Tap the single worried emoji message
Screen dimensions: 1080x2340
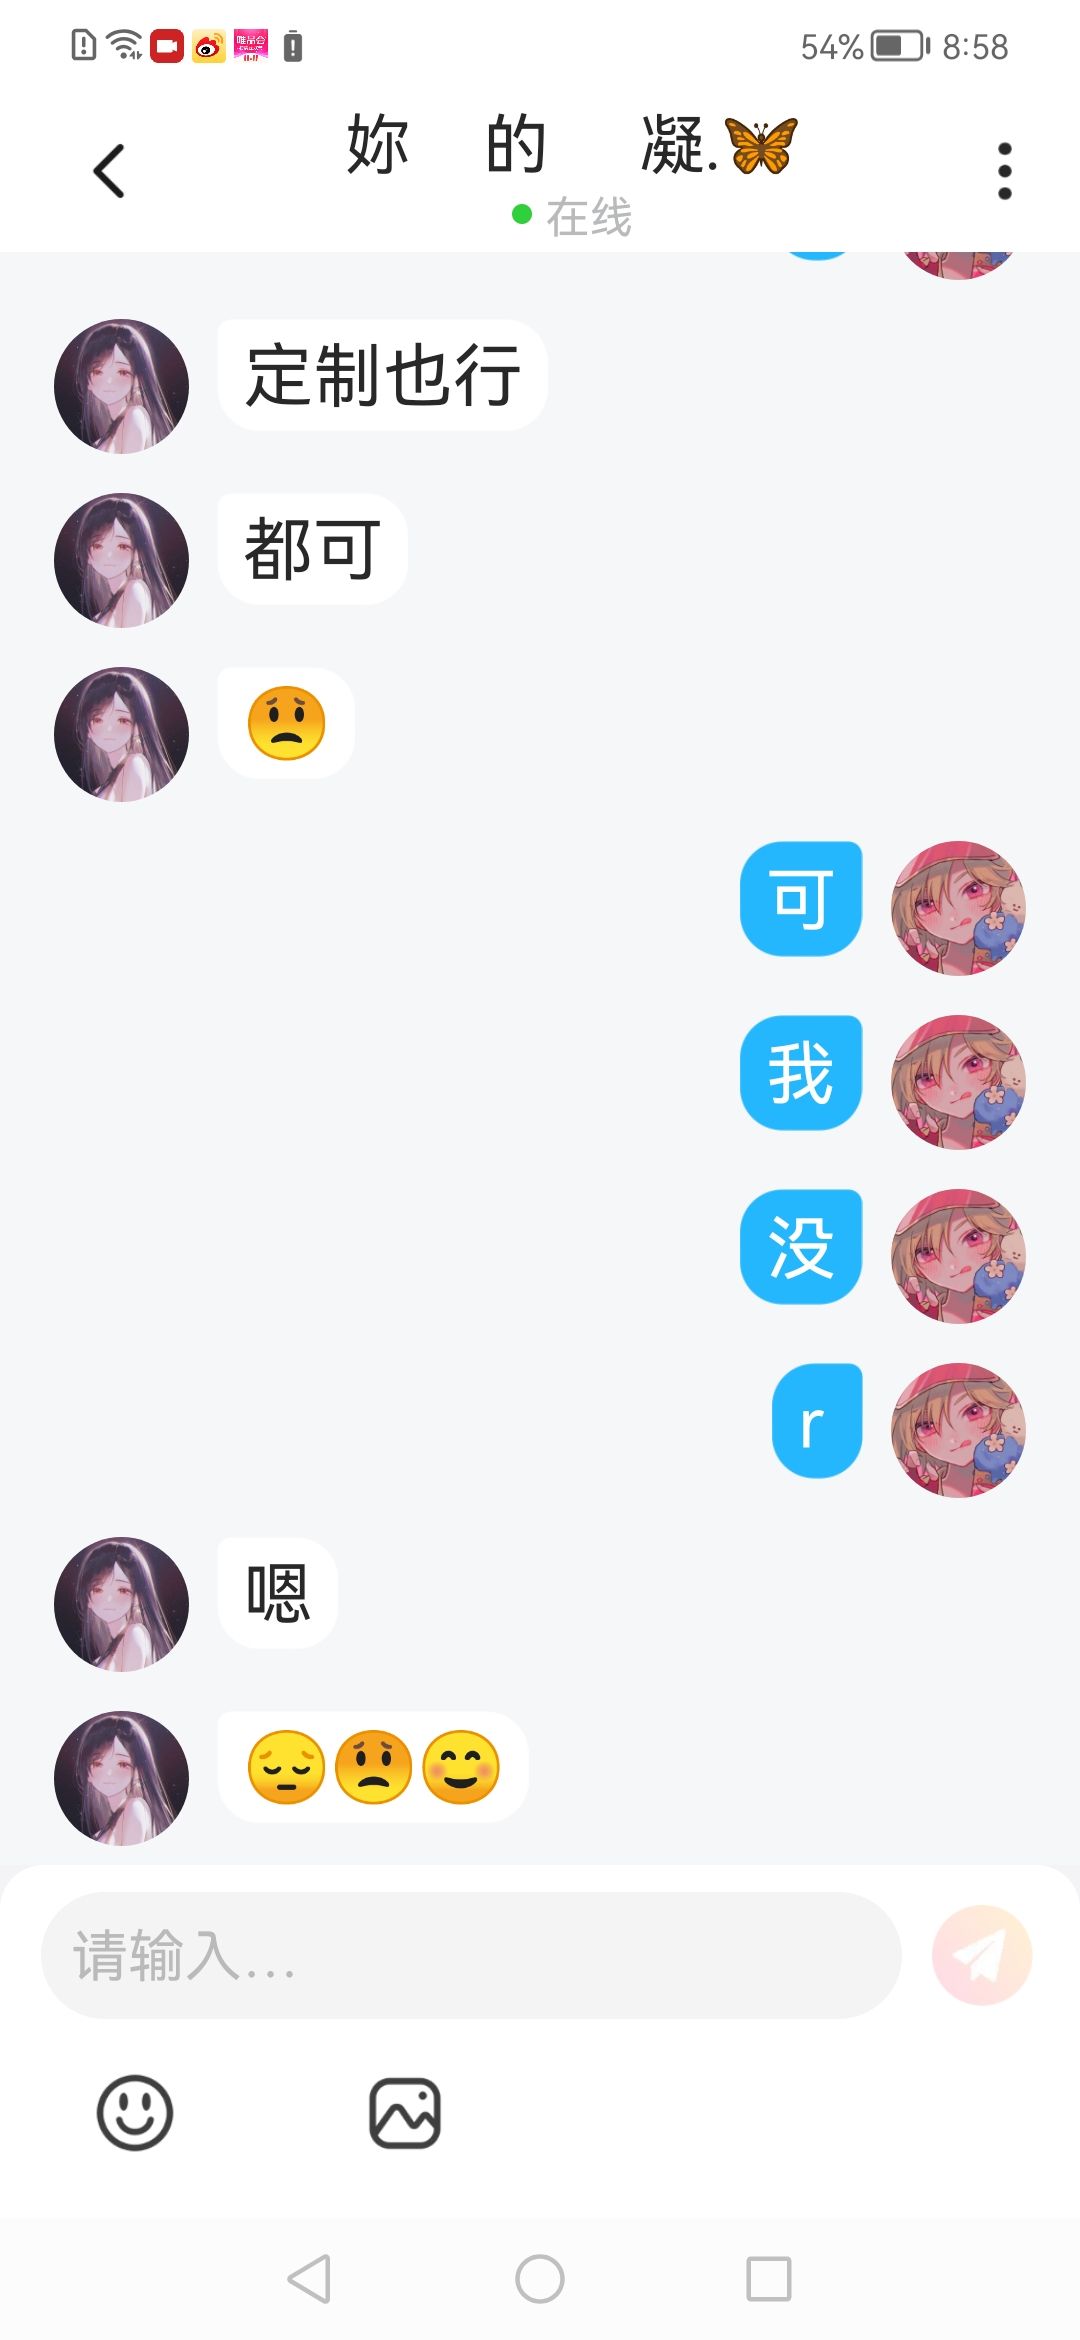(x=286, y=723)
